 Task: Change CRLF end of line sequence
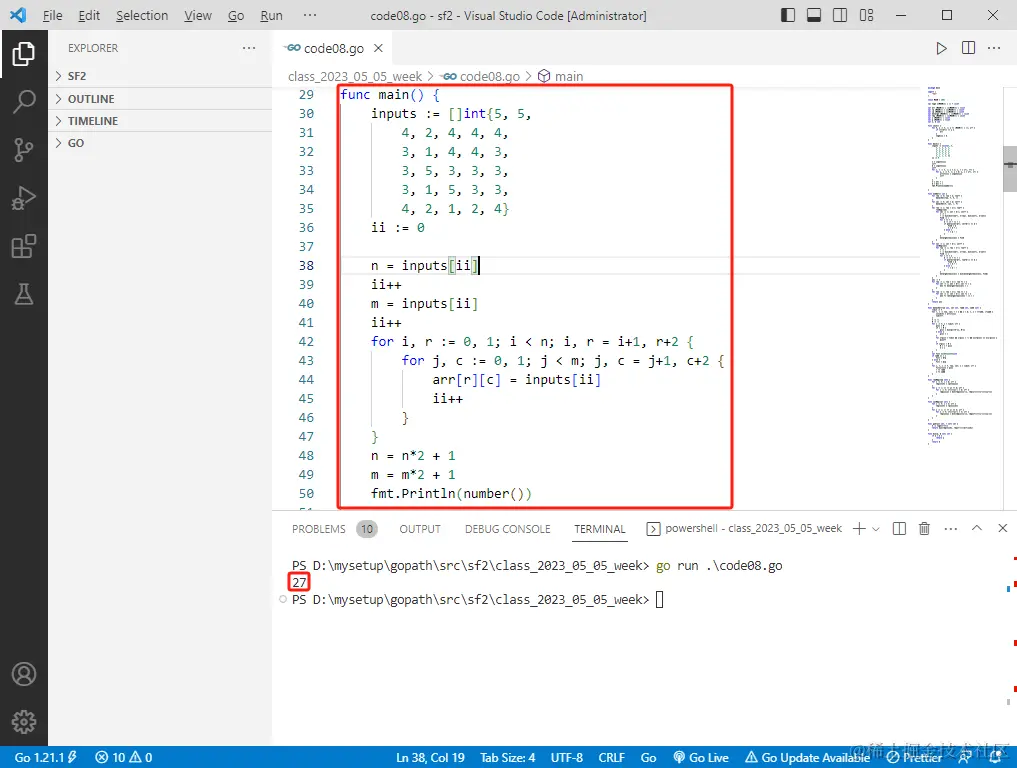[611, 758]
